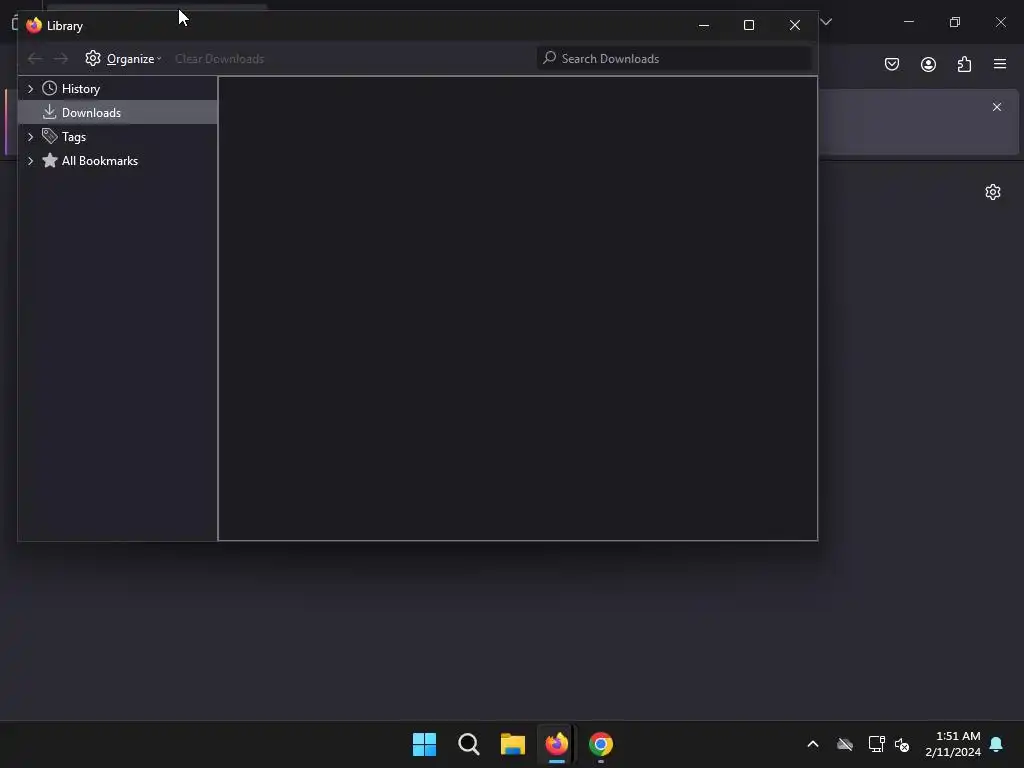Click the OneDrive cloud tray icon
Image resolution: width=1024 pixels, height=768 pixels.
(845, 744)
